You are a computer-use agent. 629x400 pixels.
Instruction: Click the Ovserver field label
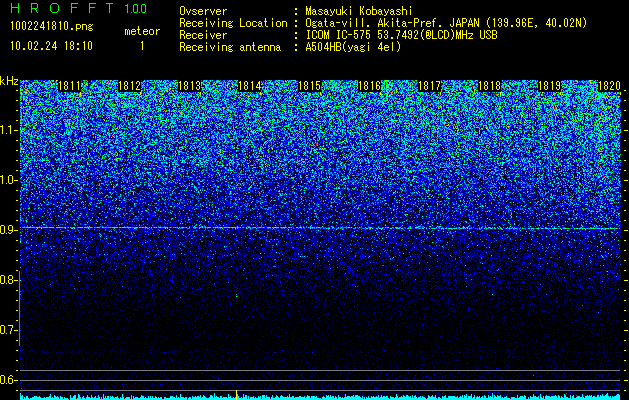203,11
